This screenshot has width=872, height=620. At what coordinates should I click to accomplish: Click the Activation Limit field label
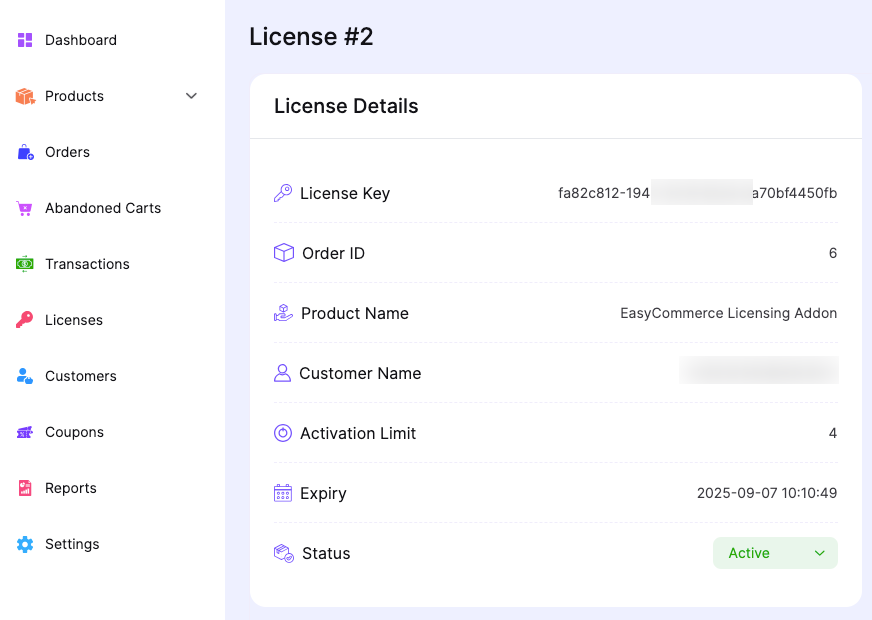click(358, 433)
